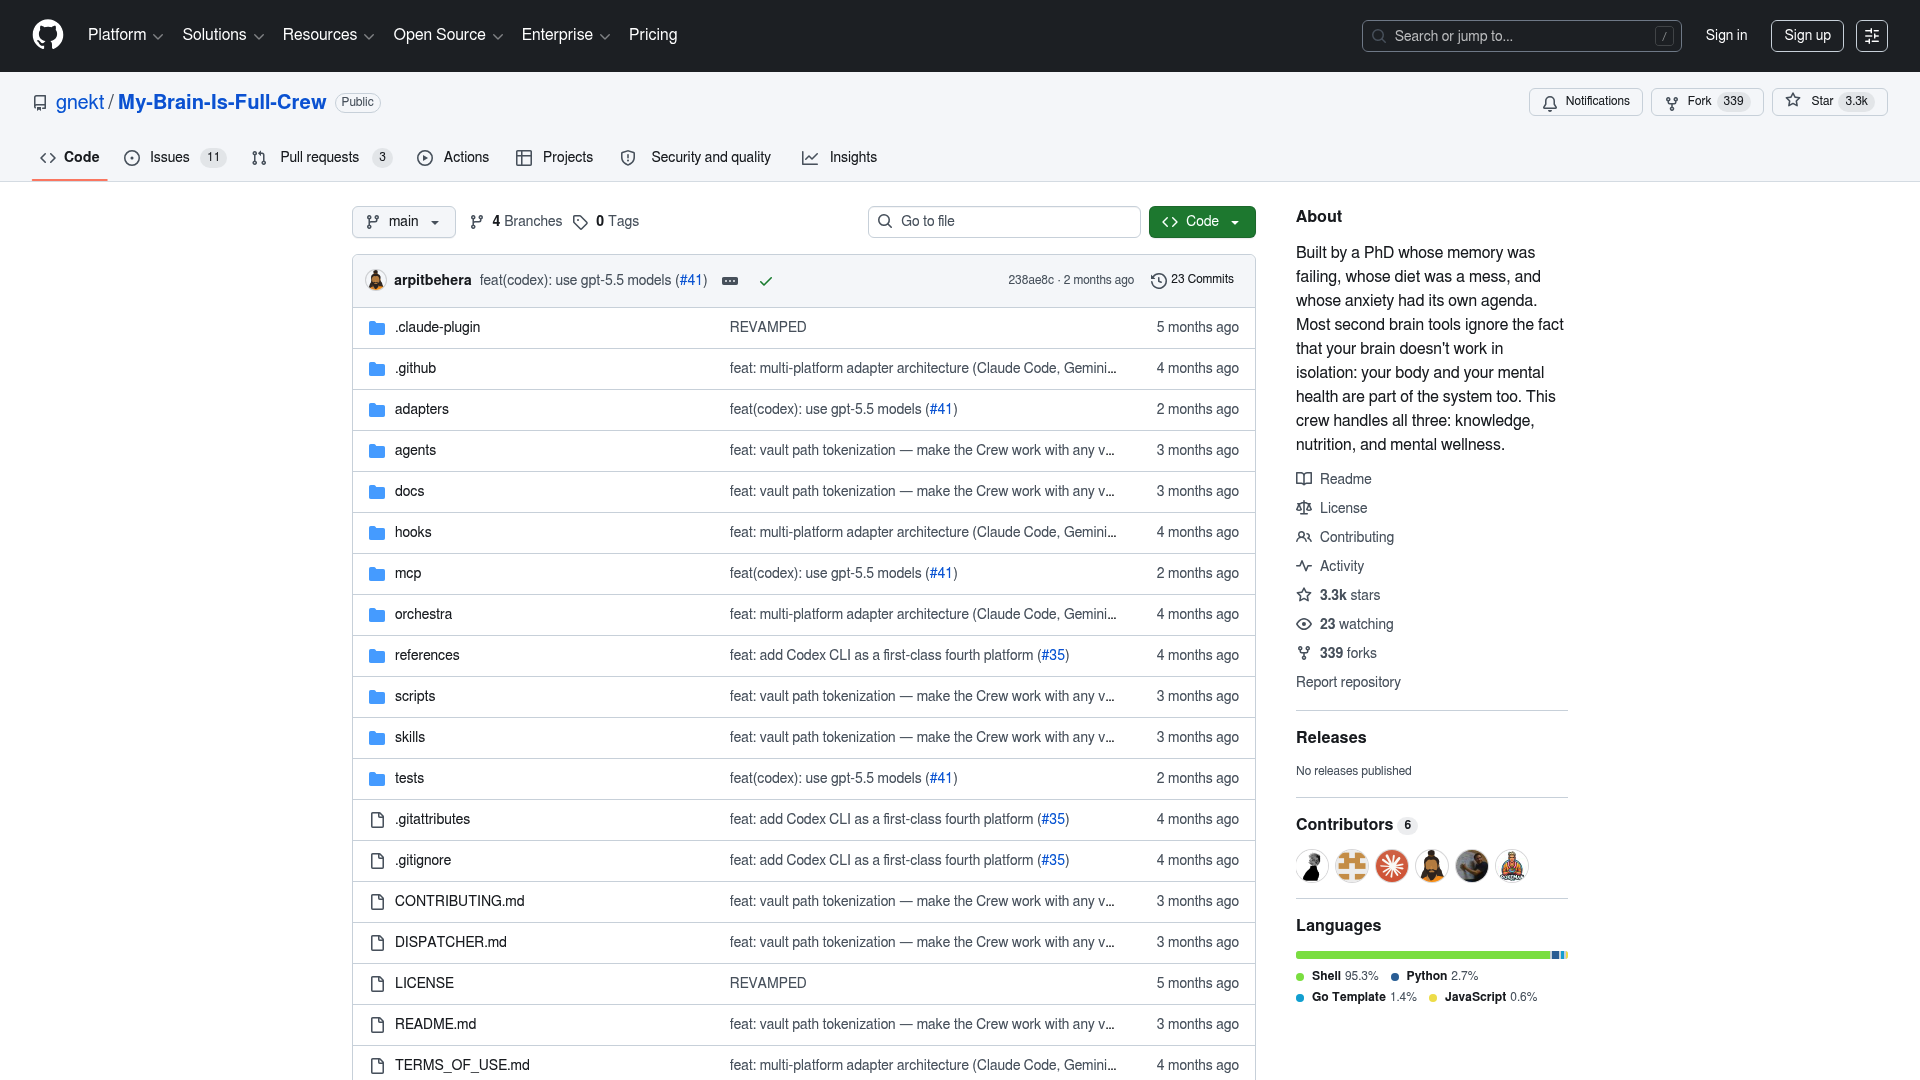Open the GitHub home logo
Image resolution: width=1920 pixels, height=1080 pixels.
coord(48,35)
